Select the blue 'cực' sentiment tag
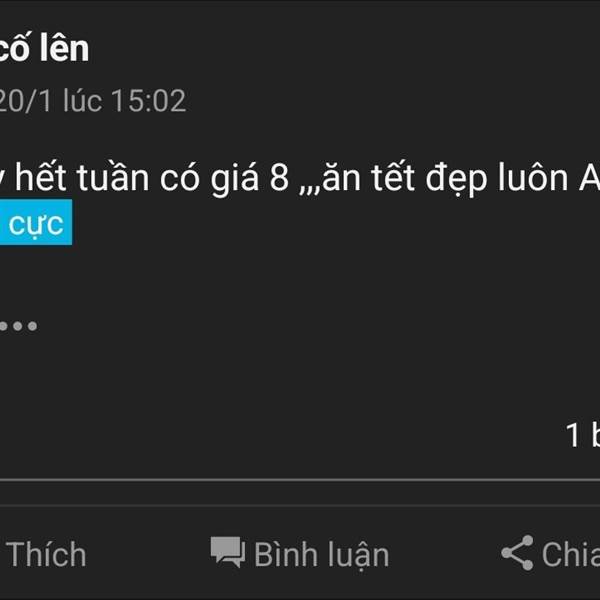 [x=36, y=222]
